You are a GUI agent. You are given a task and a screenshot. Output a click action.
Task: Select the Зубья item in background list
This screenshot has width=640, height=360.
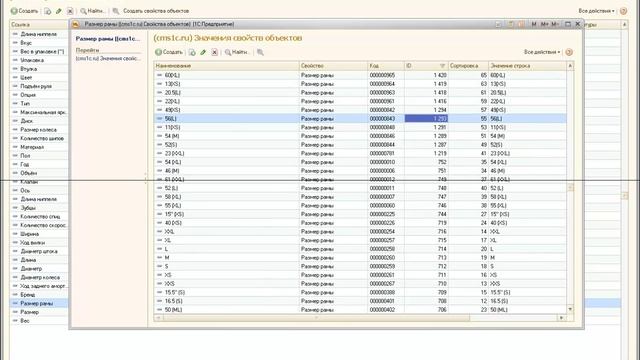click(x=39, y=208)
